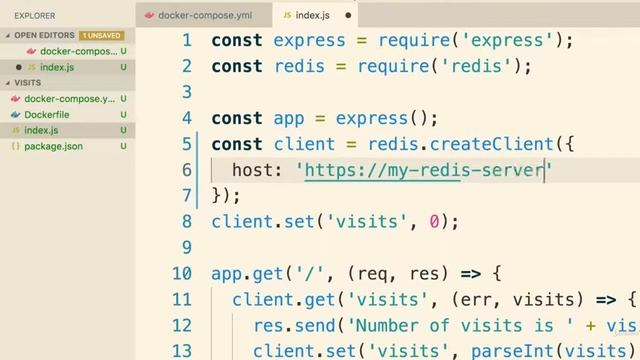
Task: Select index.js in the VISITS folder
Action: click(41, 130)
